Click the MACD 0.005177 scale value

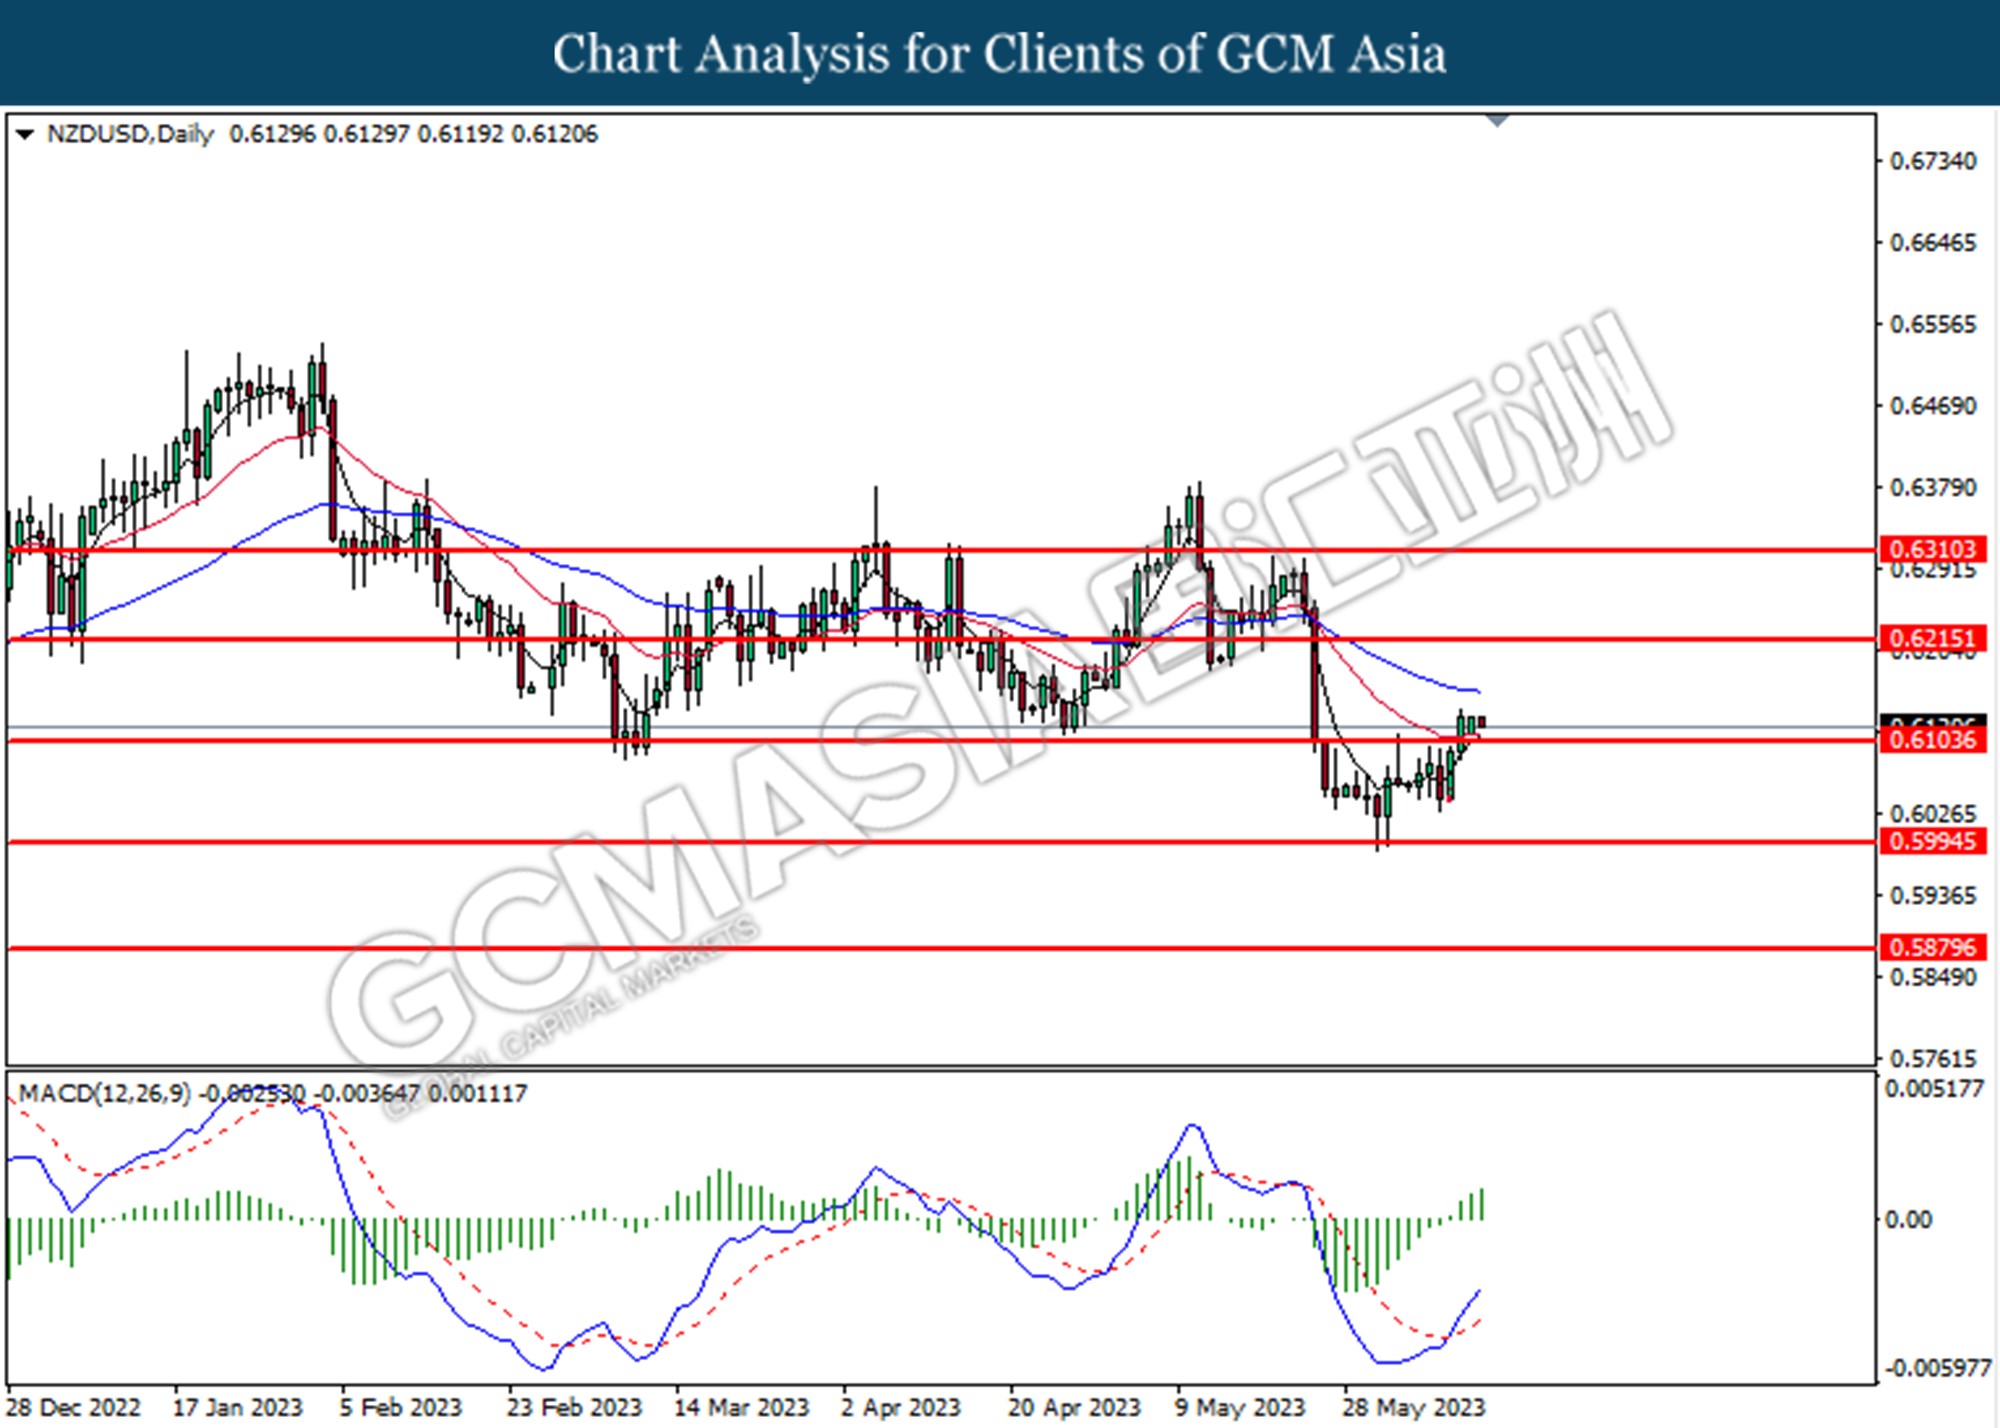(x=1934, y=1089)
